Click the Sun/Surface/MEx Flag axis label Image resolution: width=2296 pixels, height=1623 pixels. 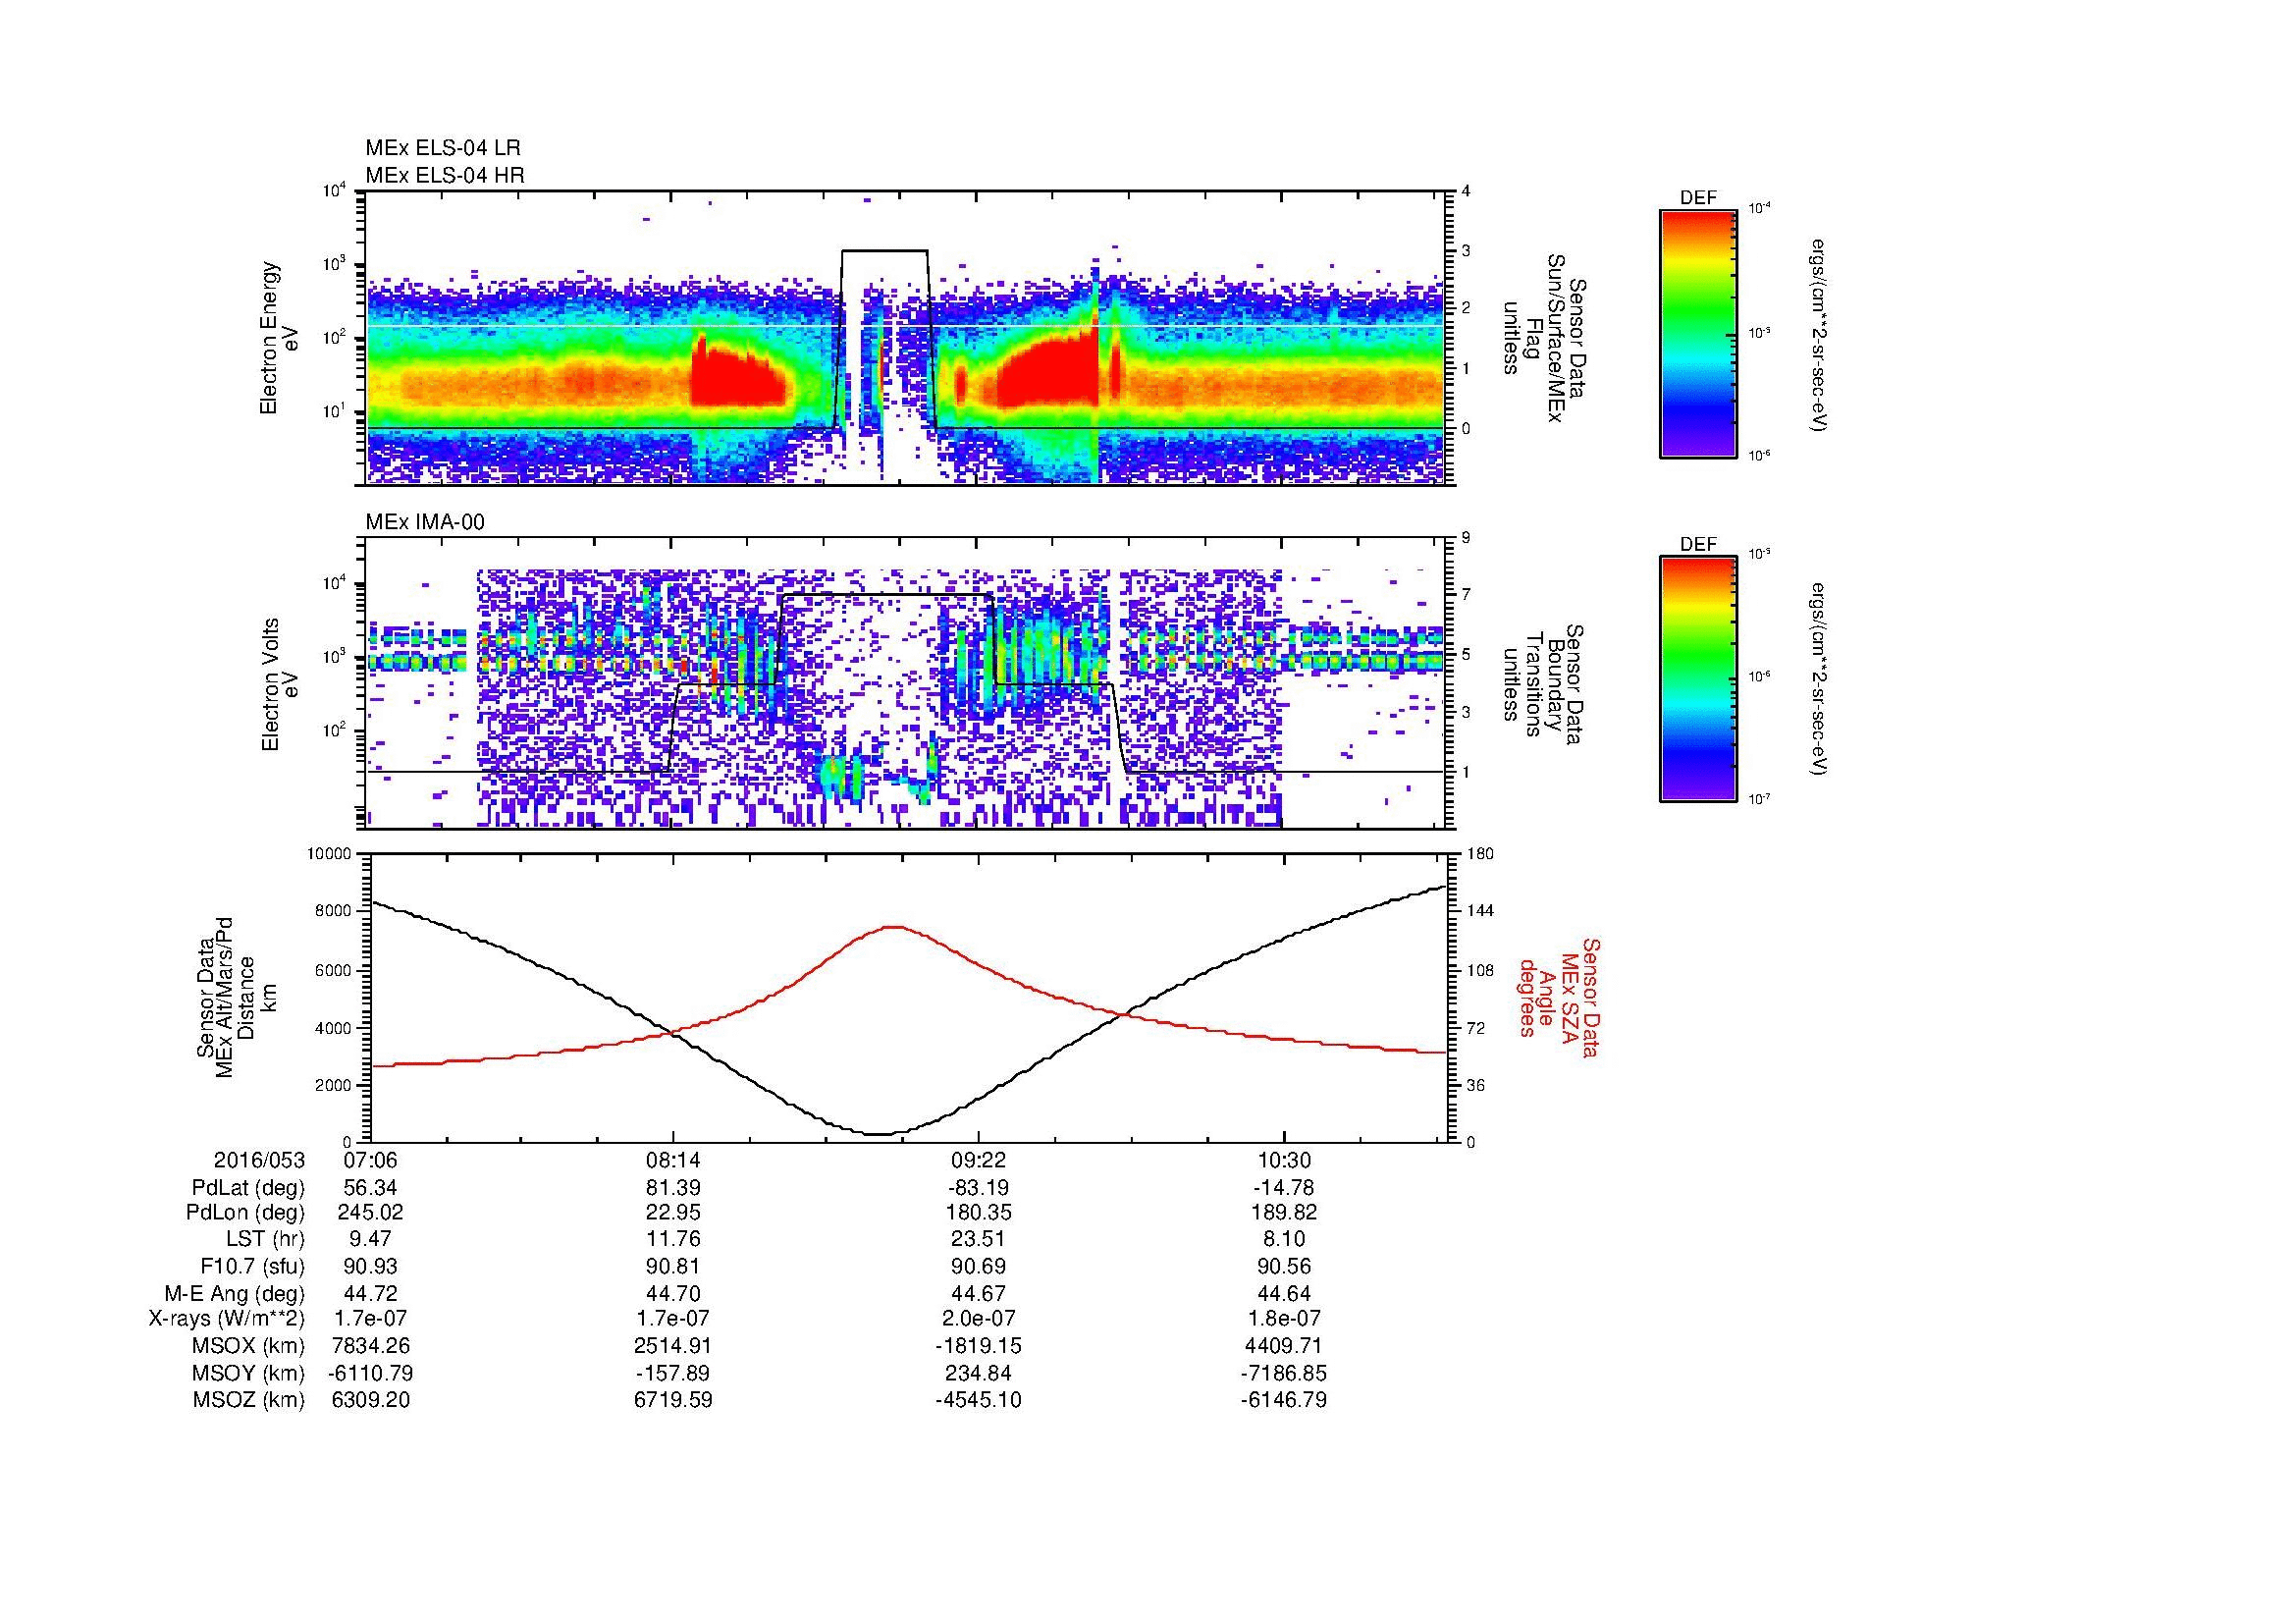click(1545, 338)
